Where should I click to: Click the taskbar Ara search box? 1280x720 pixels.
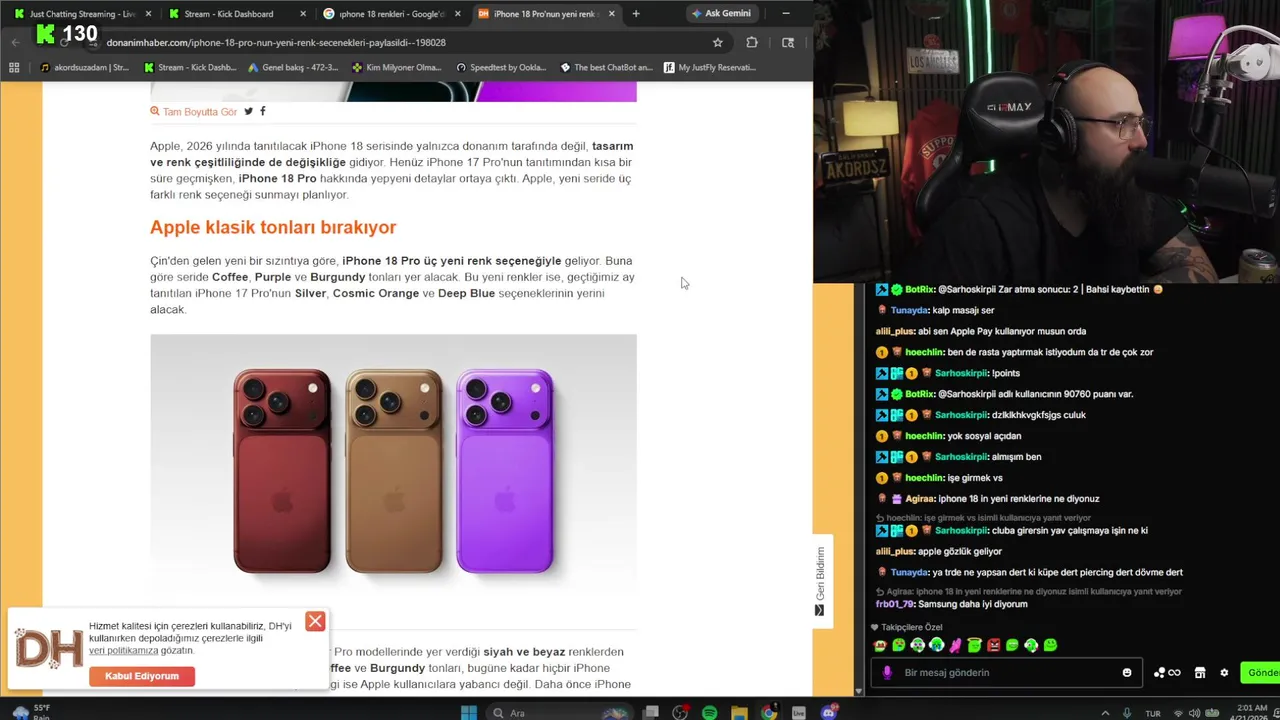[x=560, y=713]
